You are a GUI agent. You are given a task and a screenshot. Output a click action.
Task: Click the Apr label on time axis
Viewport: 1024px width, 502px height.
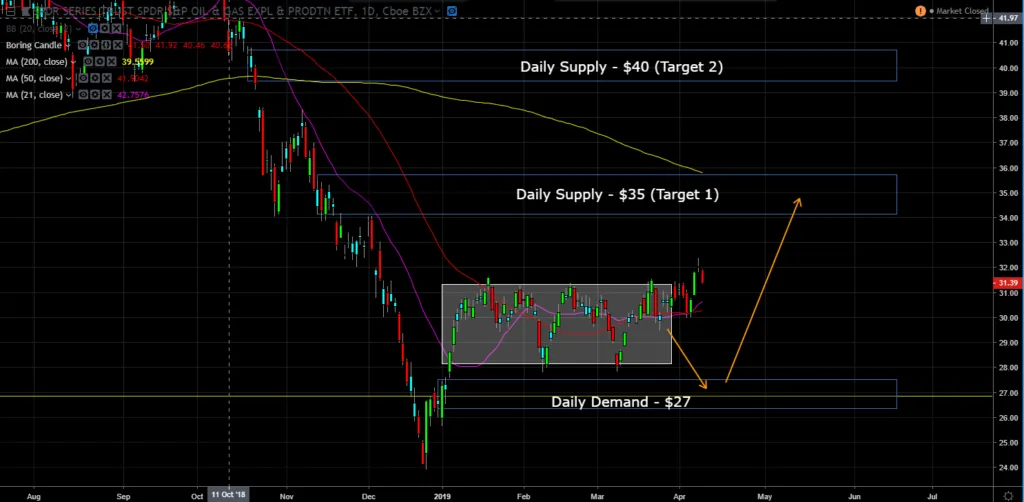680,495
